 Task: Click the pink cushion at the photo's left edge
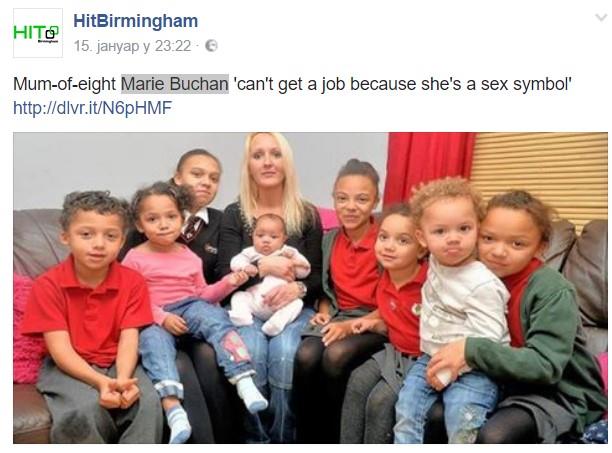click(27, 330)
